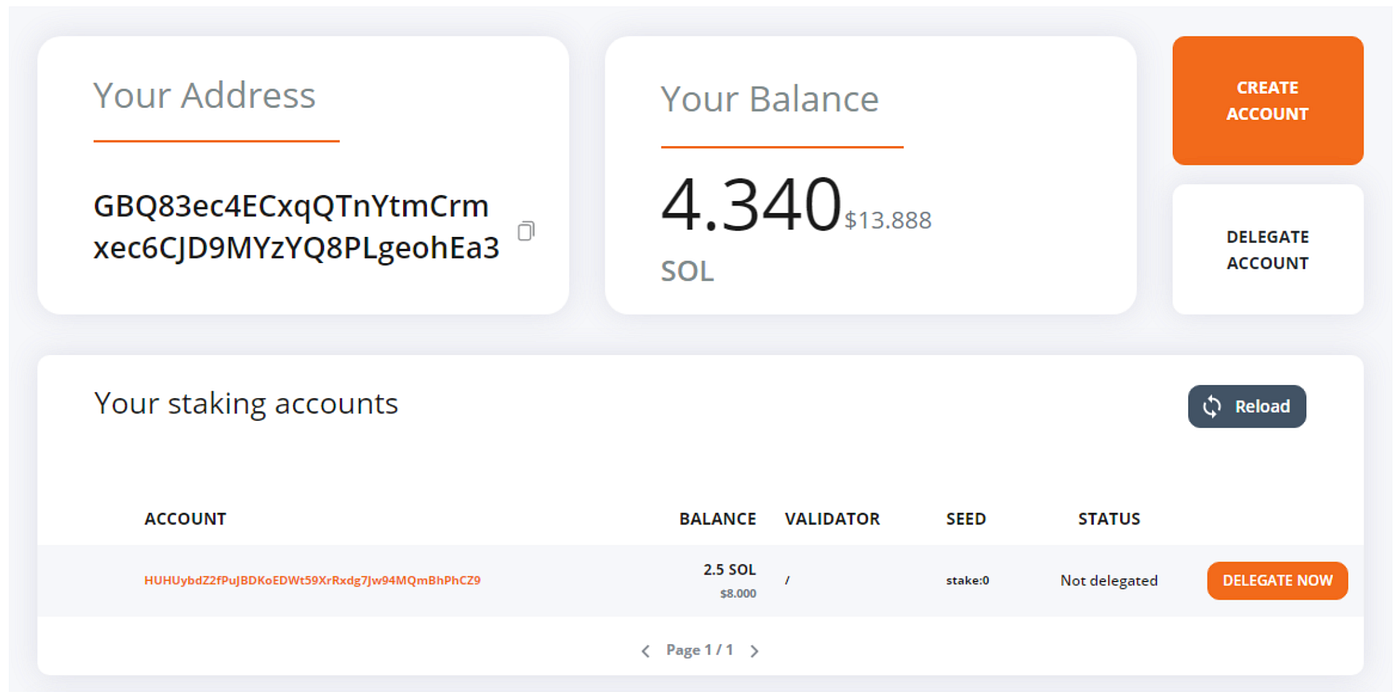Click the ACCOUNT column header
Image resolution: width=1400 pixels, height=697 pixels.
point(185,519)
